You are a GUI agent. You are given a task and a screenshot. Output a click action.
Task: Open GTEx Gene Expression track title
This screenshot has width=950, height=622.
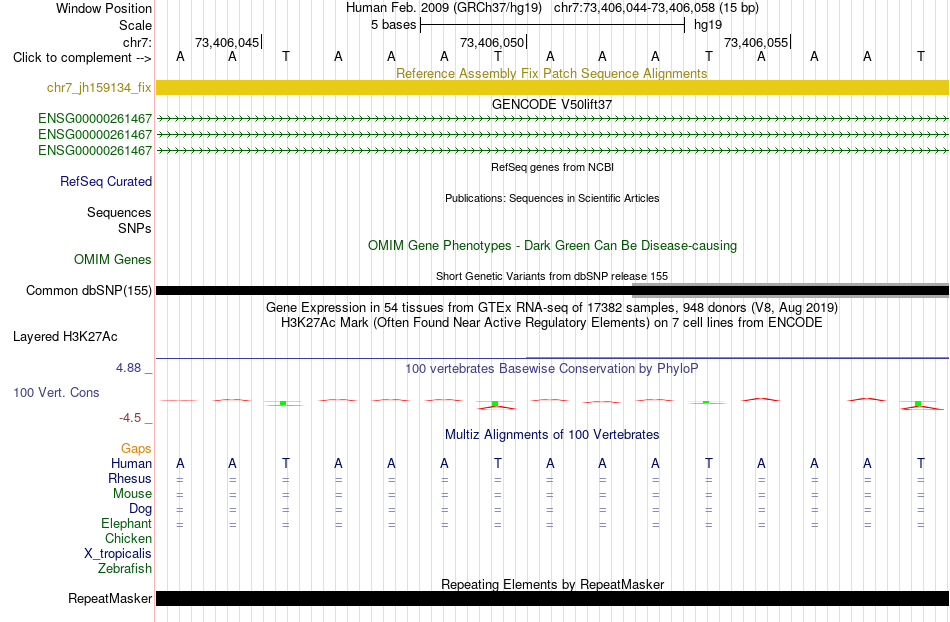(552, 308)
